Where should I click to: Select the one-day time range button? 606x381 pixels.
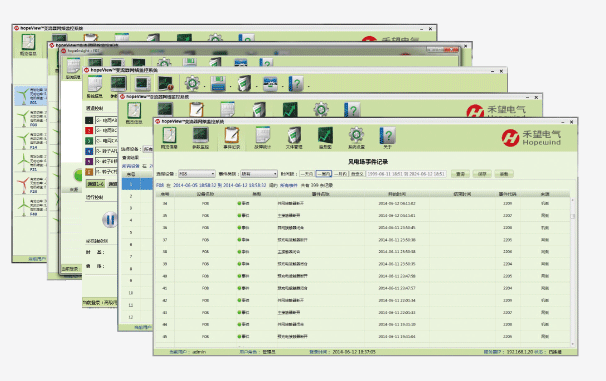307,174
